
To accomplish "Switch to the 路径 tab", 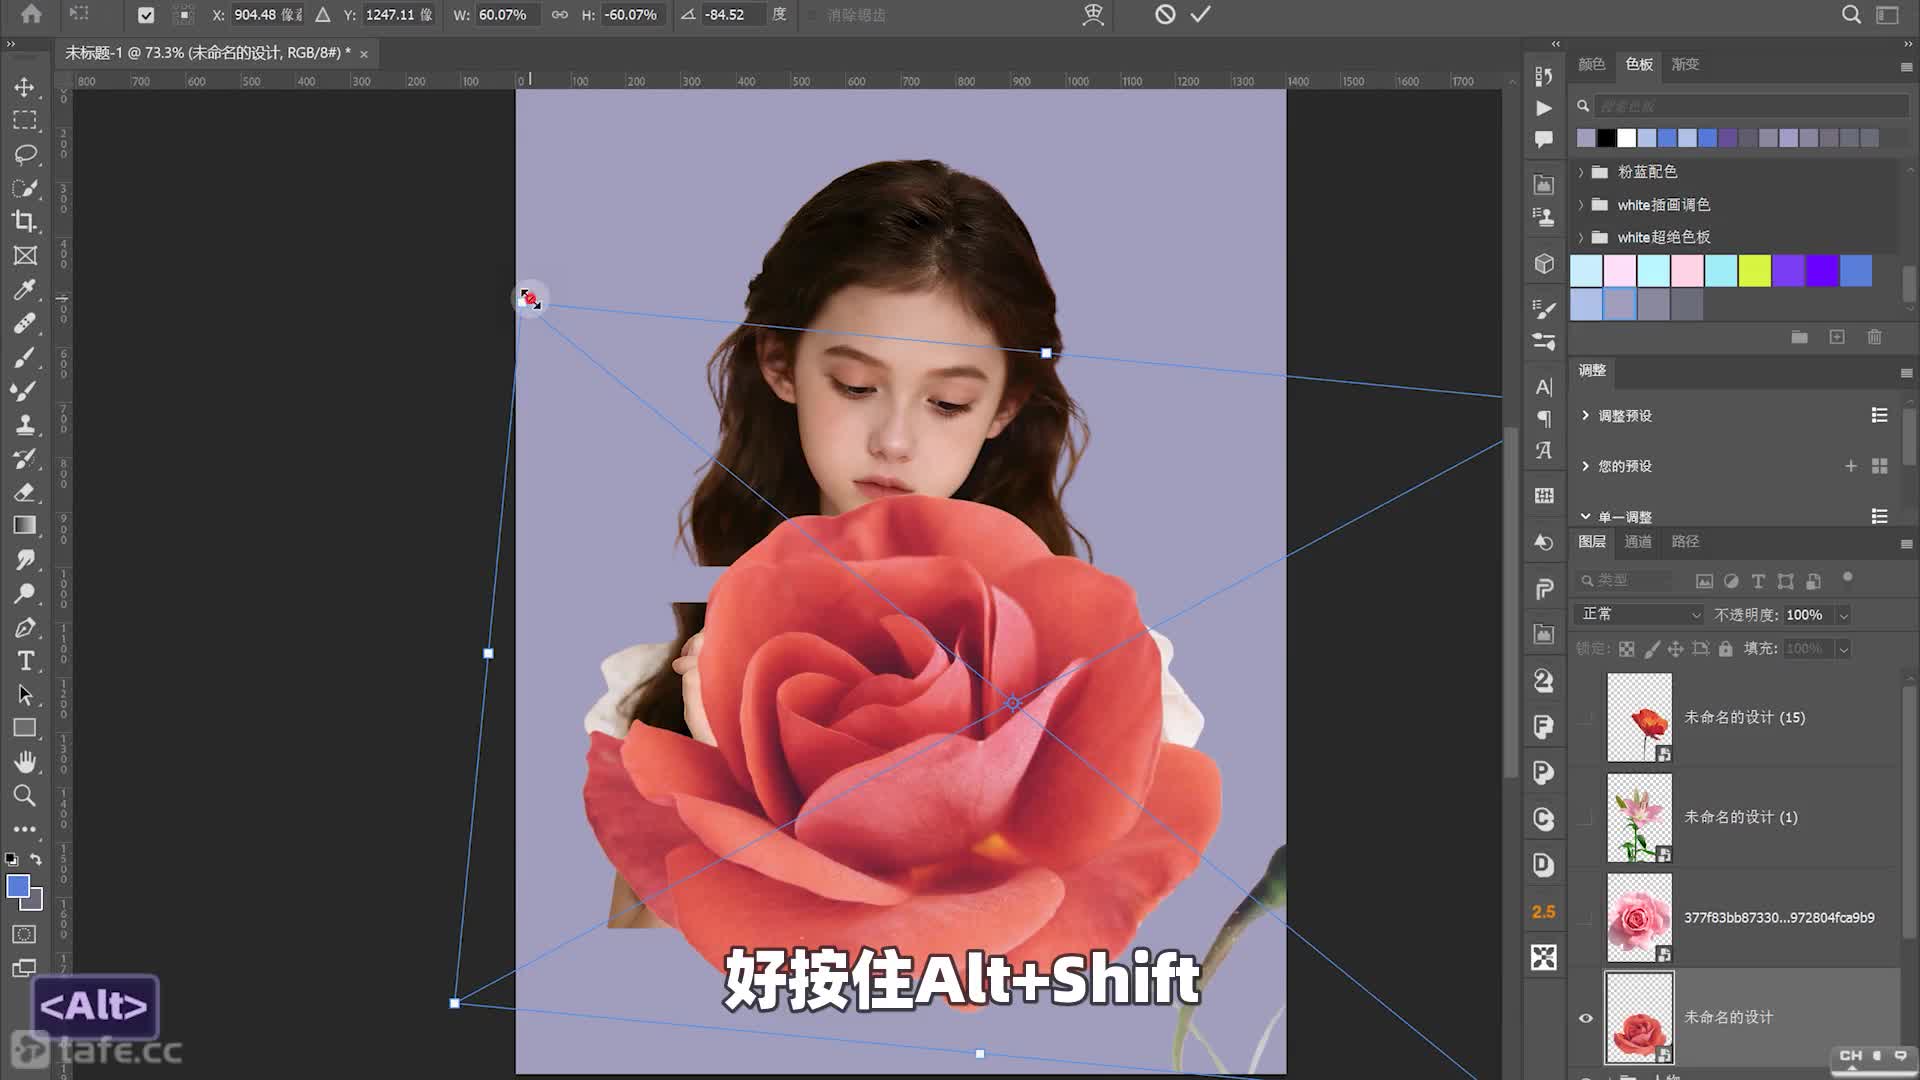I will (x=1685, y=541).
